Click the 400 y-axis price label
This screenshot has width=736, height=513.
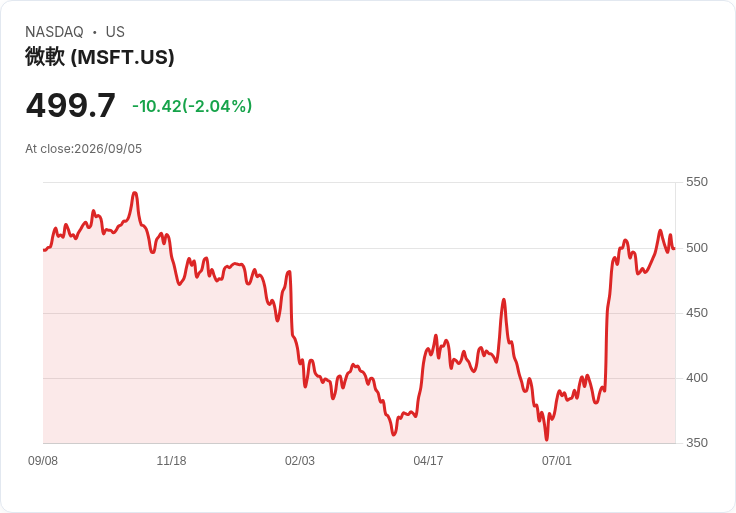[697, 378]
